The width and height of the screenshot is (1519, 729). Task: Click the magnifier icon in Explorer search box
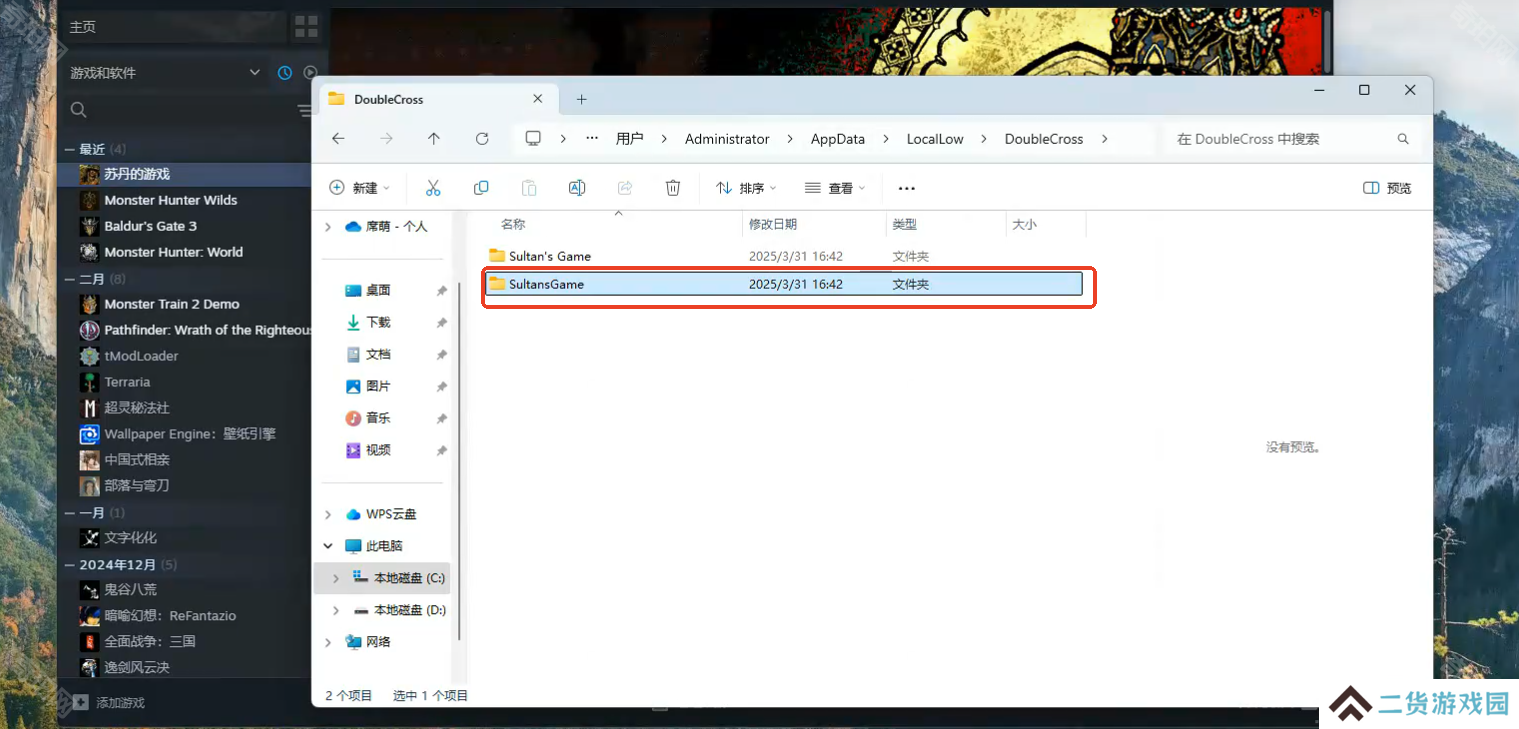(x=1403, y=139)
